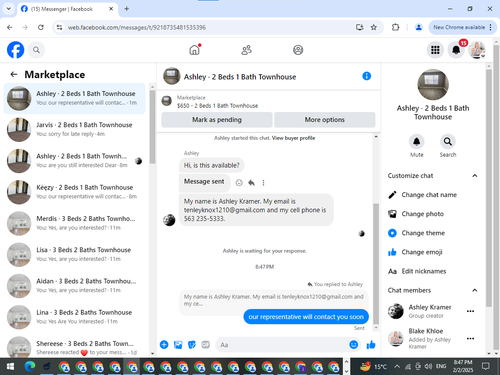The height and width of the screenshot is (375, 500).
Task: Open Merdis - 3 Beds 2 Baths chat
Action: 75,223
